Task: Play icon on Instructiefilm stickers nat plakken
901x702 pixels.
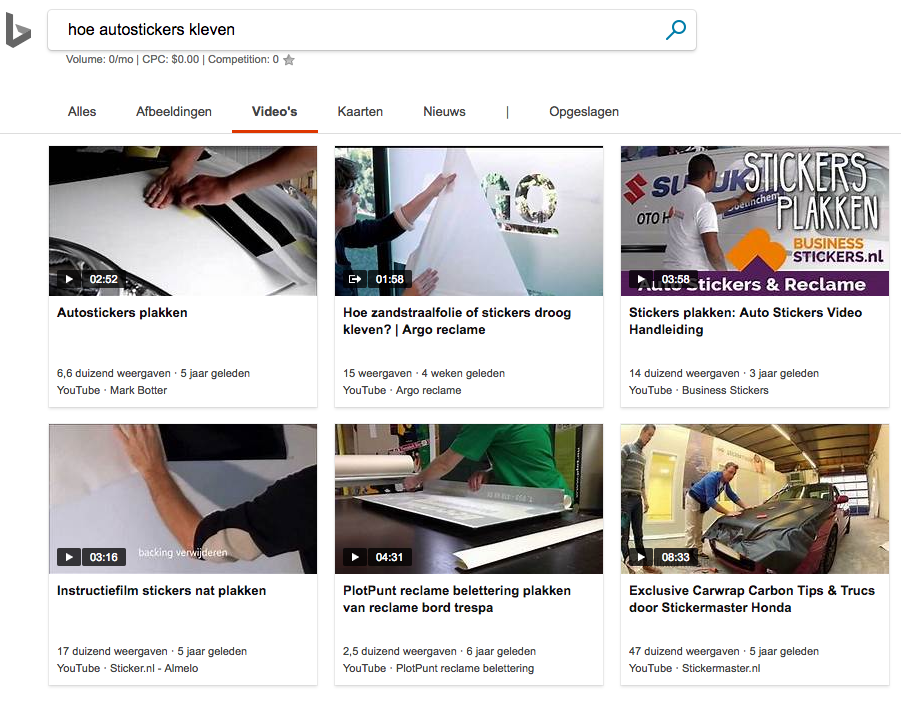Action: coord(69,557)
